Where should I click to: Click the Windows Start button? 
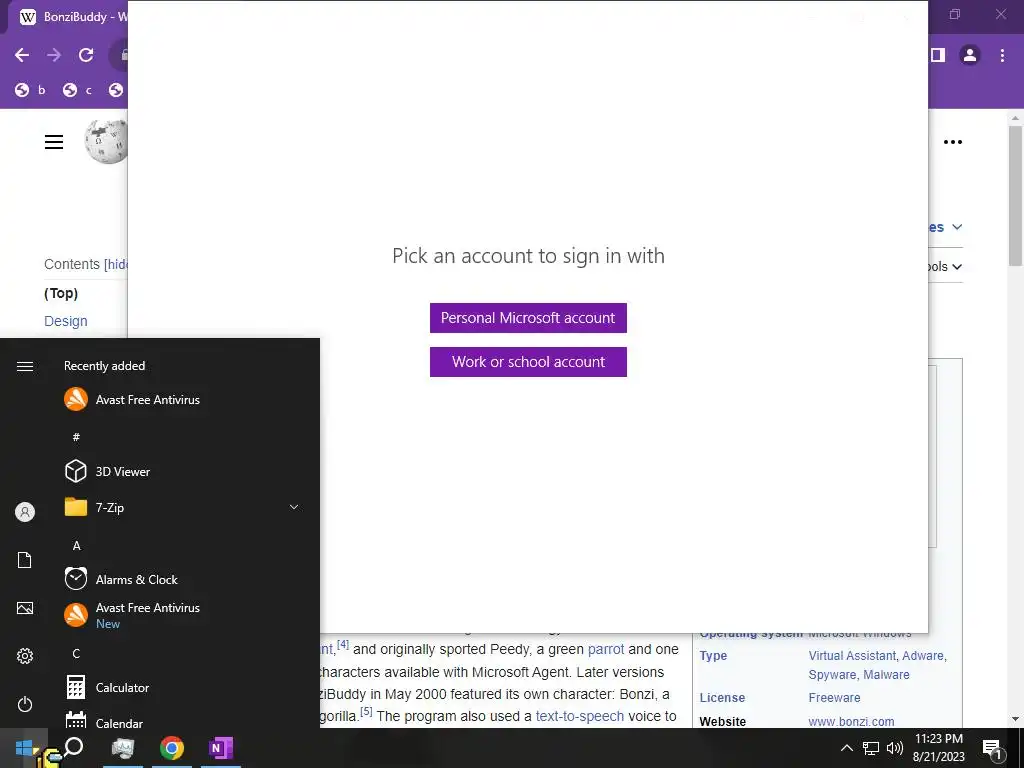pyautogui.click(x=24, y=748)
